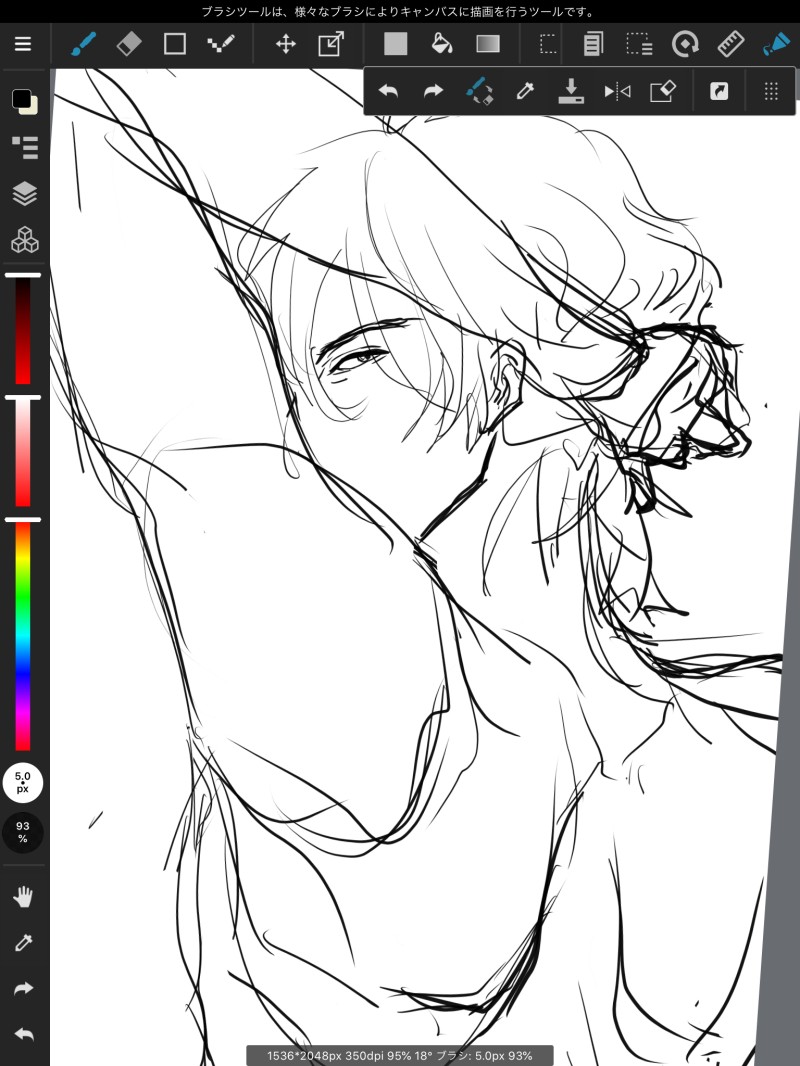Adjust the dark red brightness slider
Screen dimensions: 800x1066
(x=23, y=330)
